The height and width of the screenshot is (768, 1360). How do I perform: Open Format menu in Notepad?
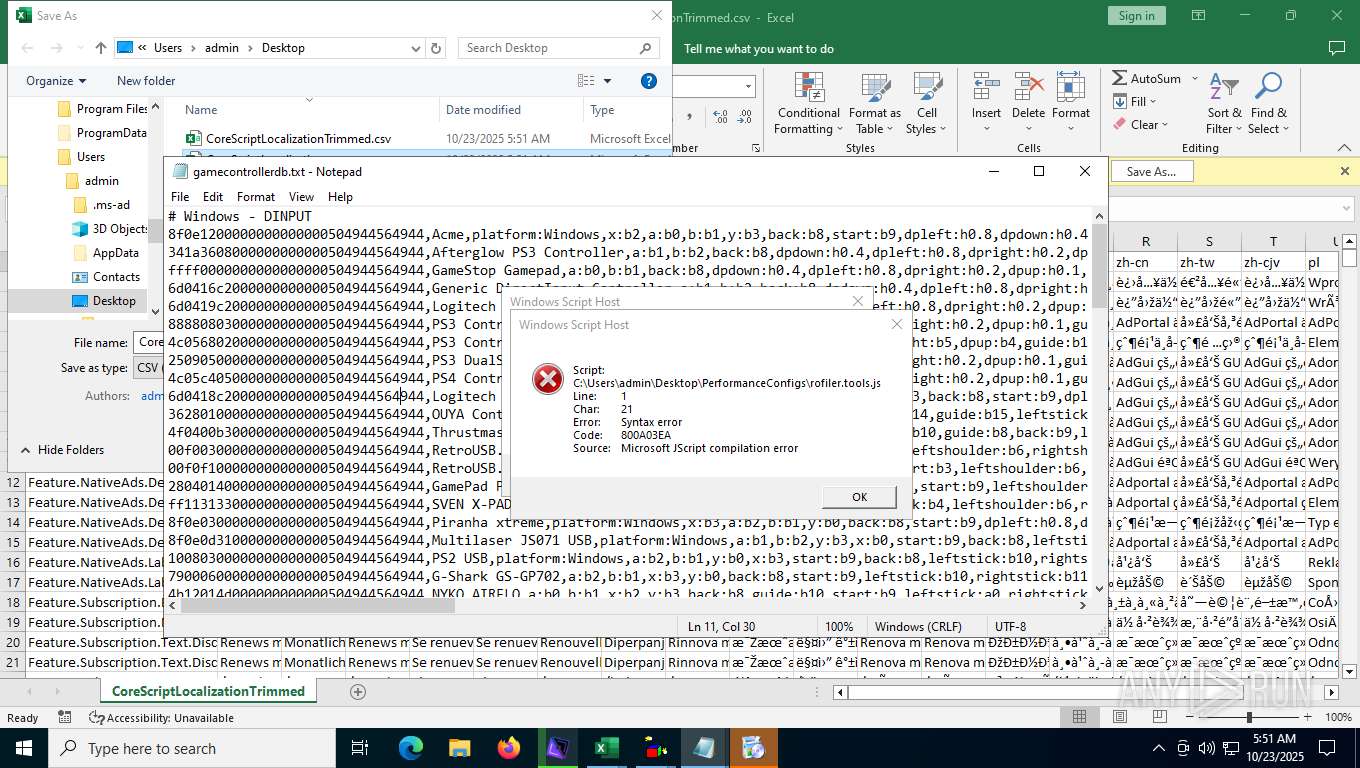tap(256, 196)
